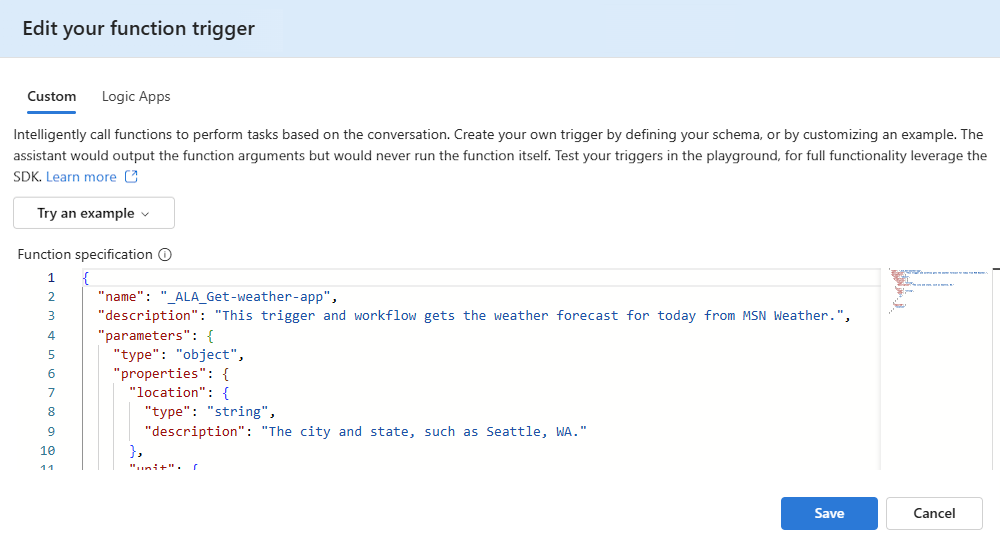The image size is (1000, 550).
Task: Click the info icon beside Function specification
Action: [165, 255]
